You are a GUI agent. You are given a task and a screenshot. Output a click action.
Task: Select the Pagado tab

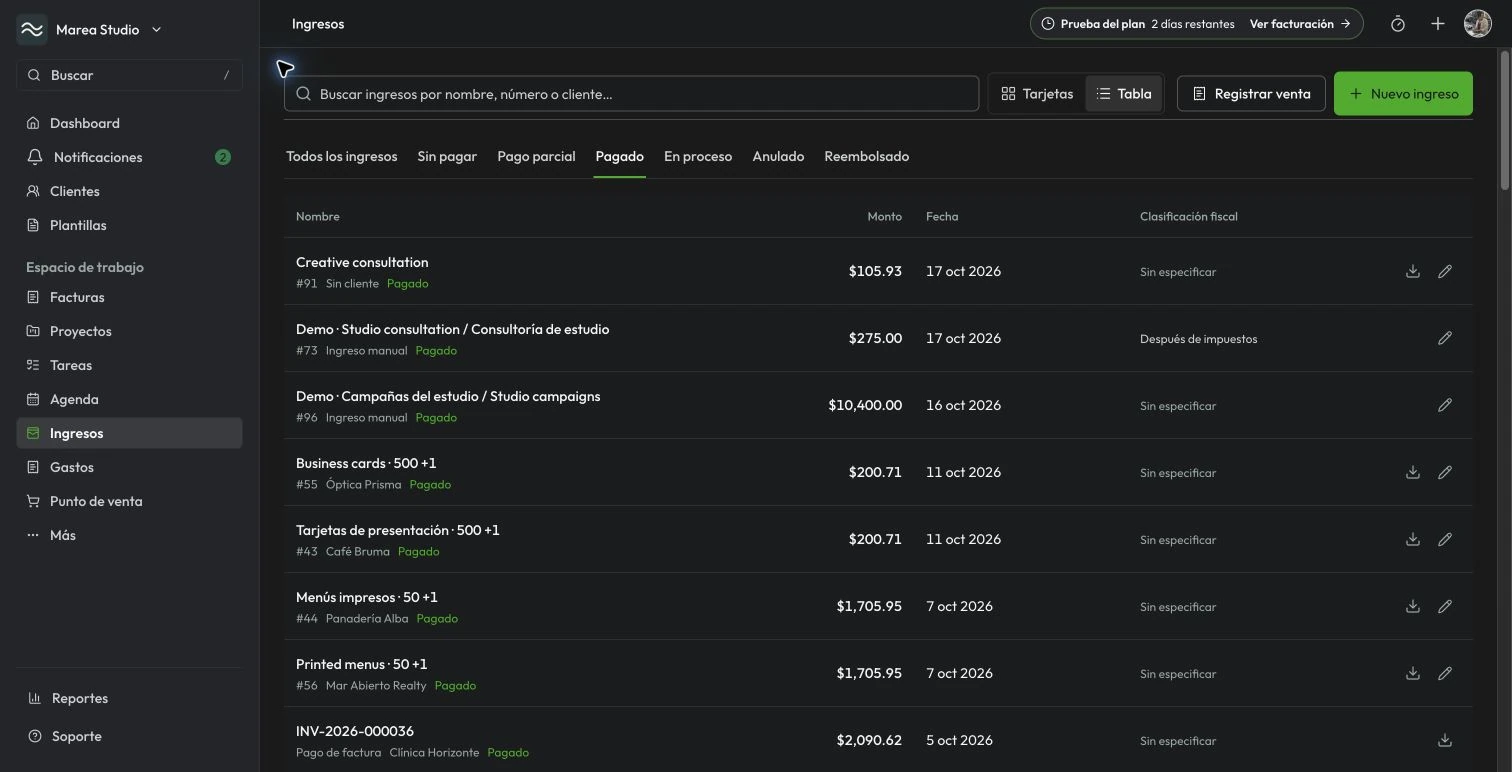pyautogui.click(x=620, y=156)
